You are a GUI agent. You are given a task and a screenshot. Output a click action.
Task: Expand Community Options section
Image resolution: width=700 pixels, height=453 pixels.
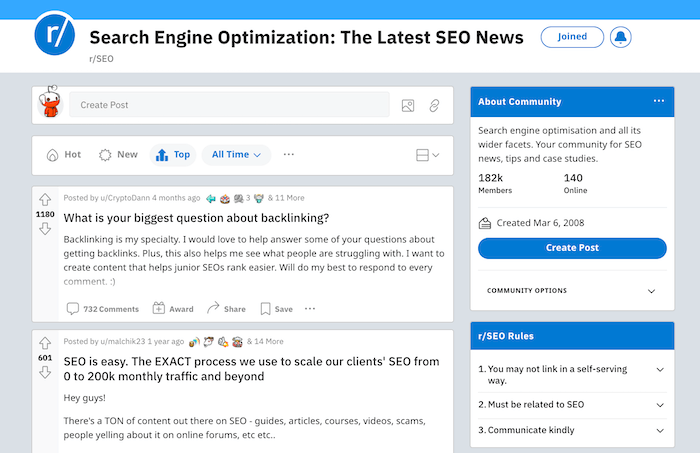tap(572, 291)
